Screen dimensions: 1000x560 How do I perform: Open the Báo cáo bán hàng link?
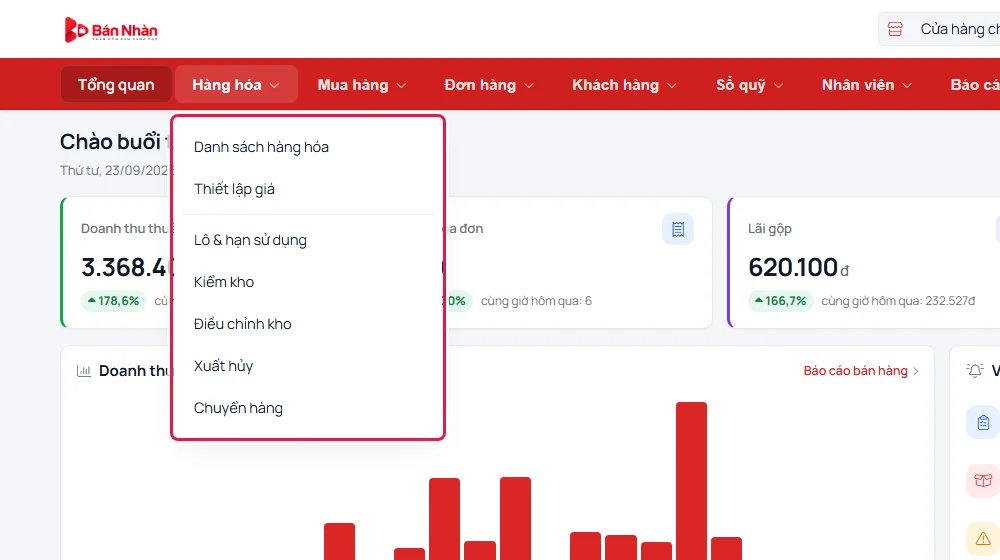pos(861,371)
